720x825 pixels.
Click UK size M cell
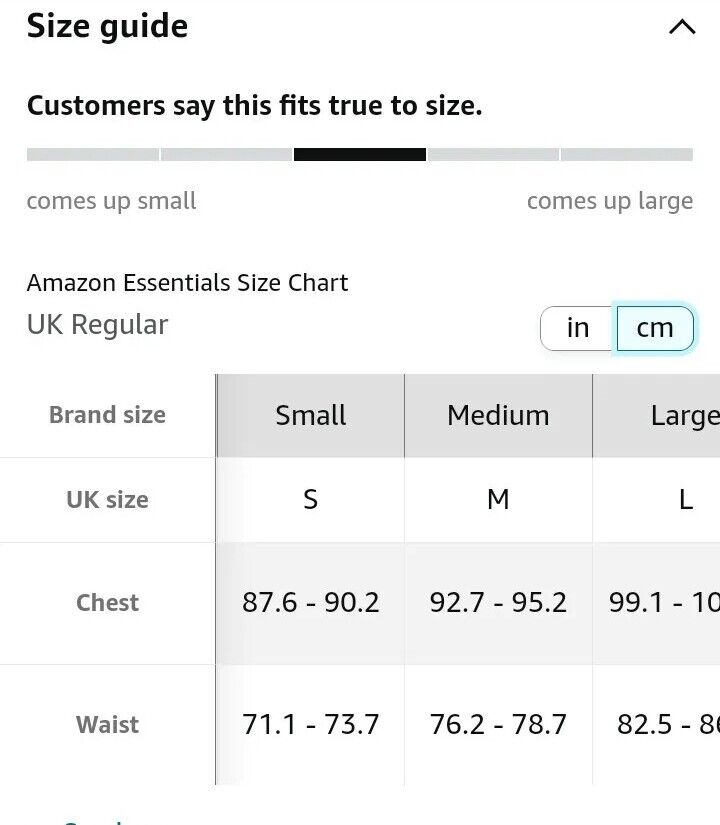coord(498,500)
